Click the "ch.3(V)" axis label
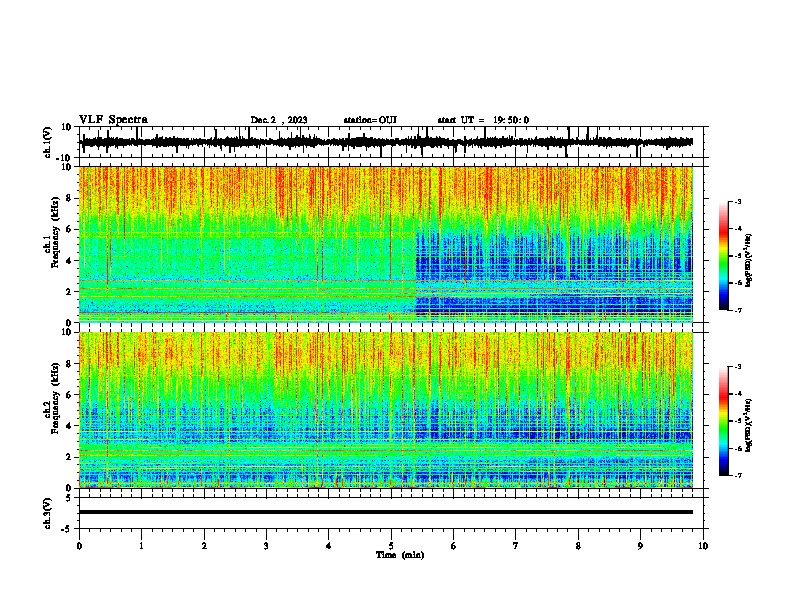The image size is (792, 612). 48,513
